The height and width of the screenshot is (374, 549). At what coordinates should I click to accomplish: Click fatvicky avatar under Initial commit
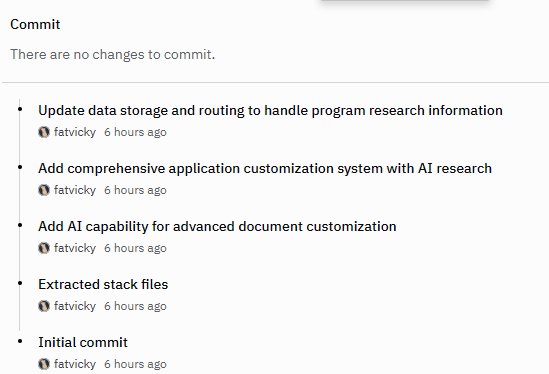[44, 364]
